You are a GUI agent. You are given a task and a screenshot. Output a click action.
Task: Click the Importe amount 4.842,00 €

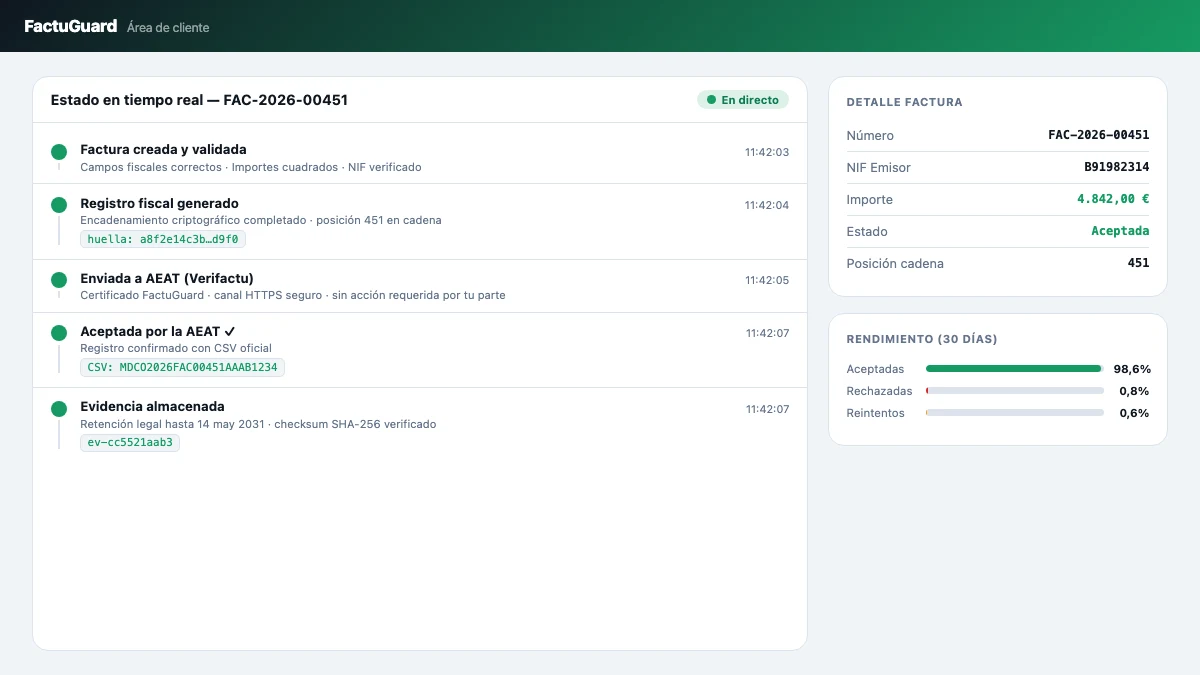click(1113, 199)
